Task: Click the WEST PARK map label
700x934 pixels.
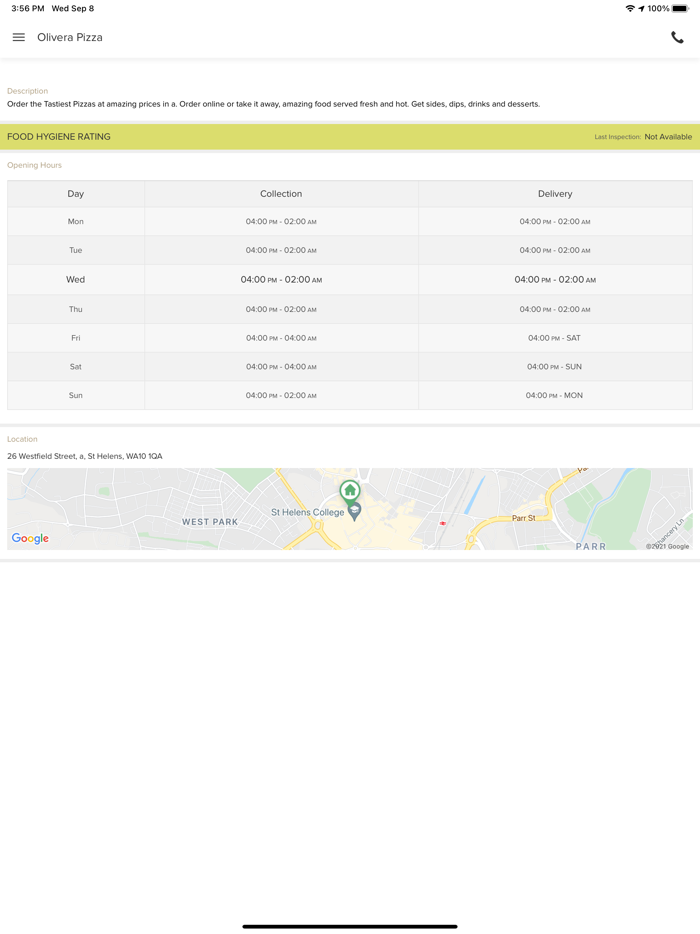Action: pos(210,522)
